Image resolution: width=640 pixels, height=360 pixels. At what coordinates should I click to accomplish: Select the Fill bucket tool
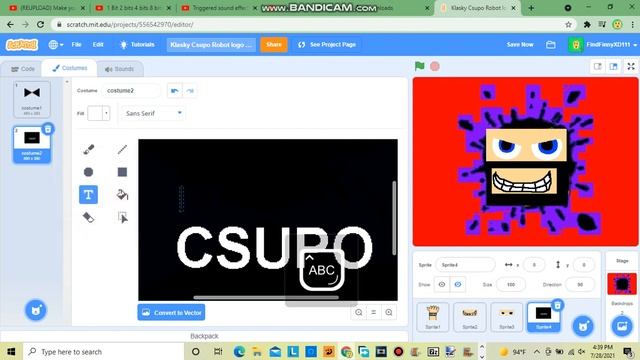coord(122,195)
